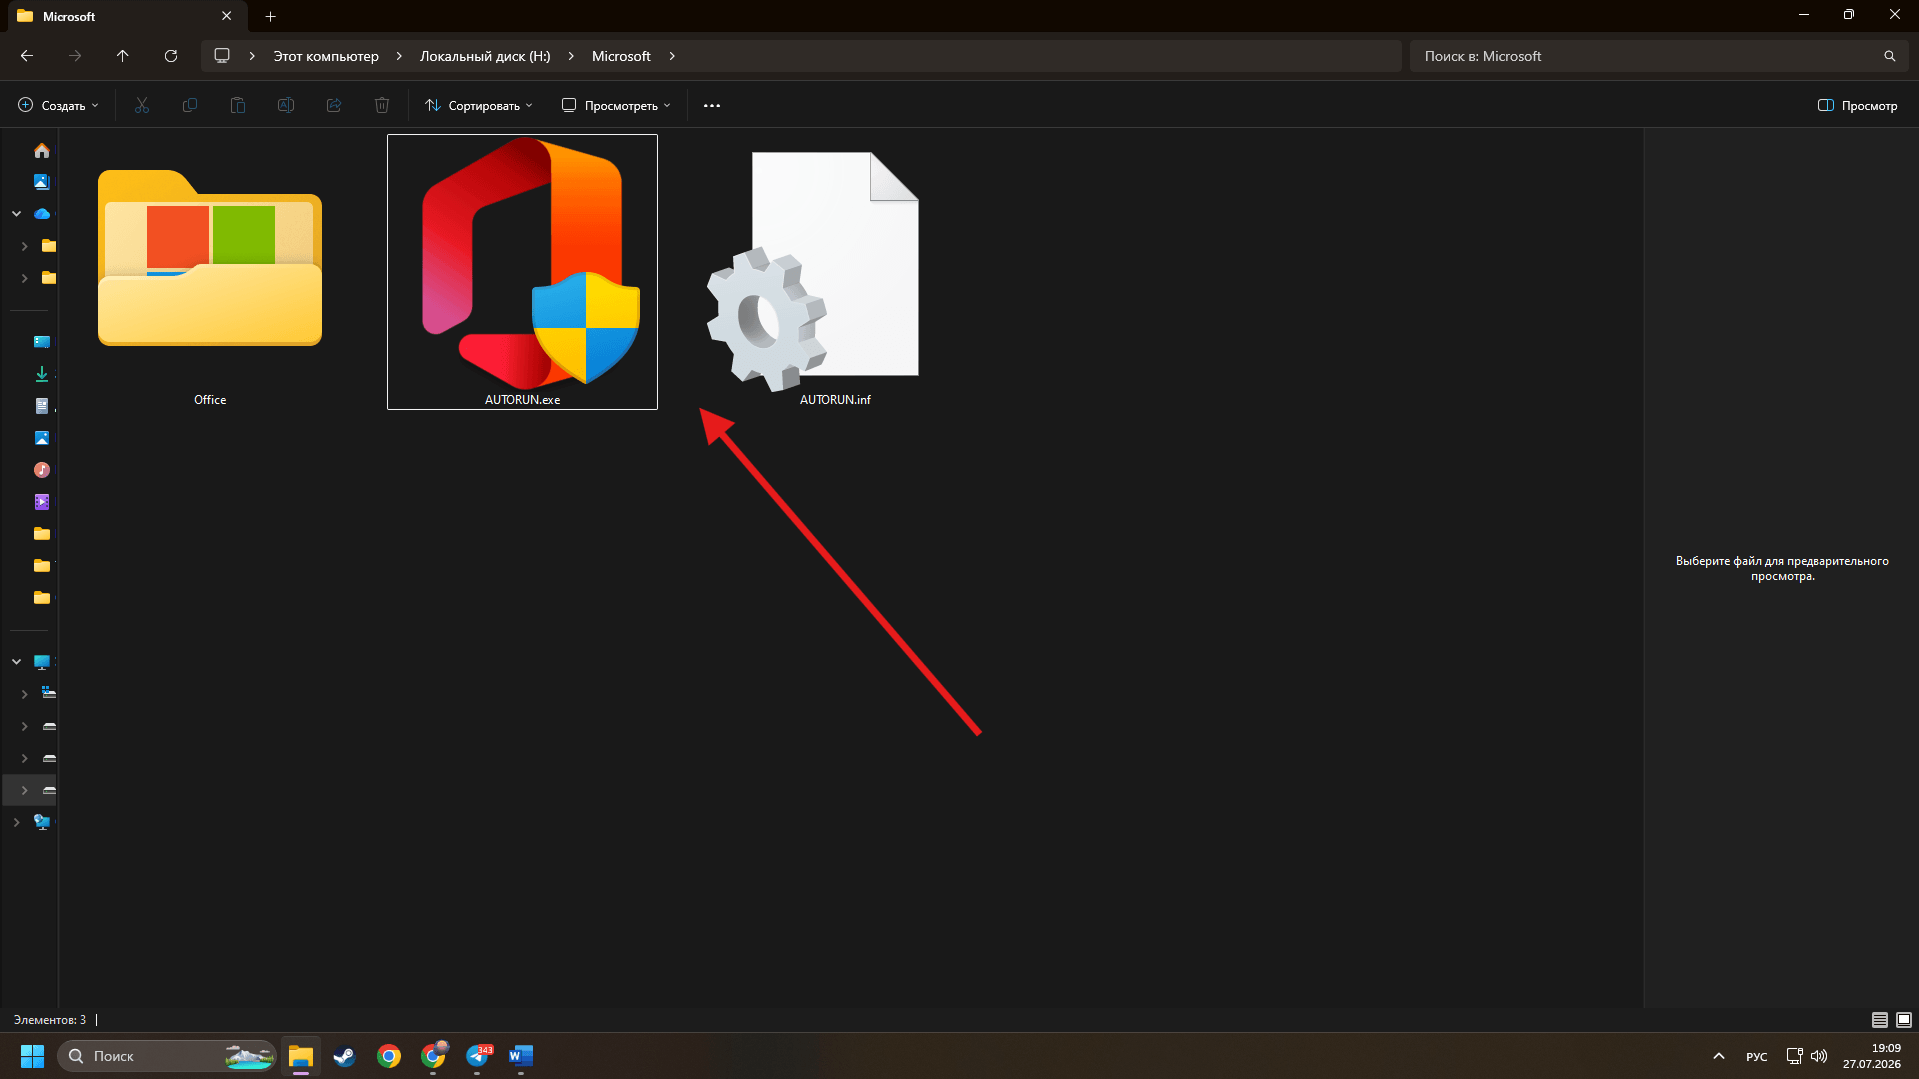Open the Создать dropdown

pos(58,105)
